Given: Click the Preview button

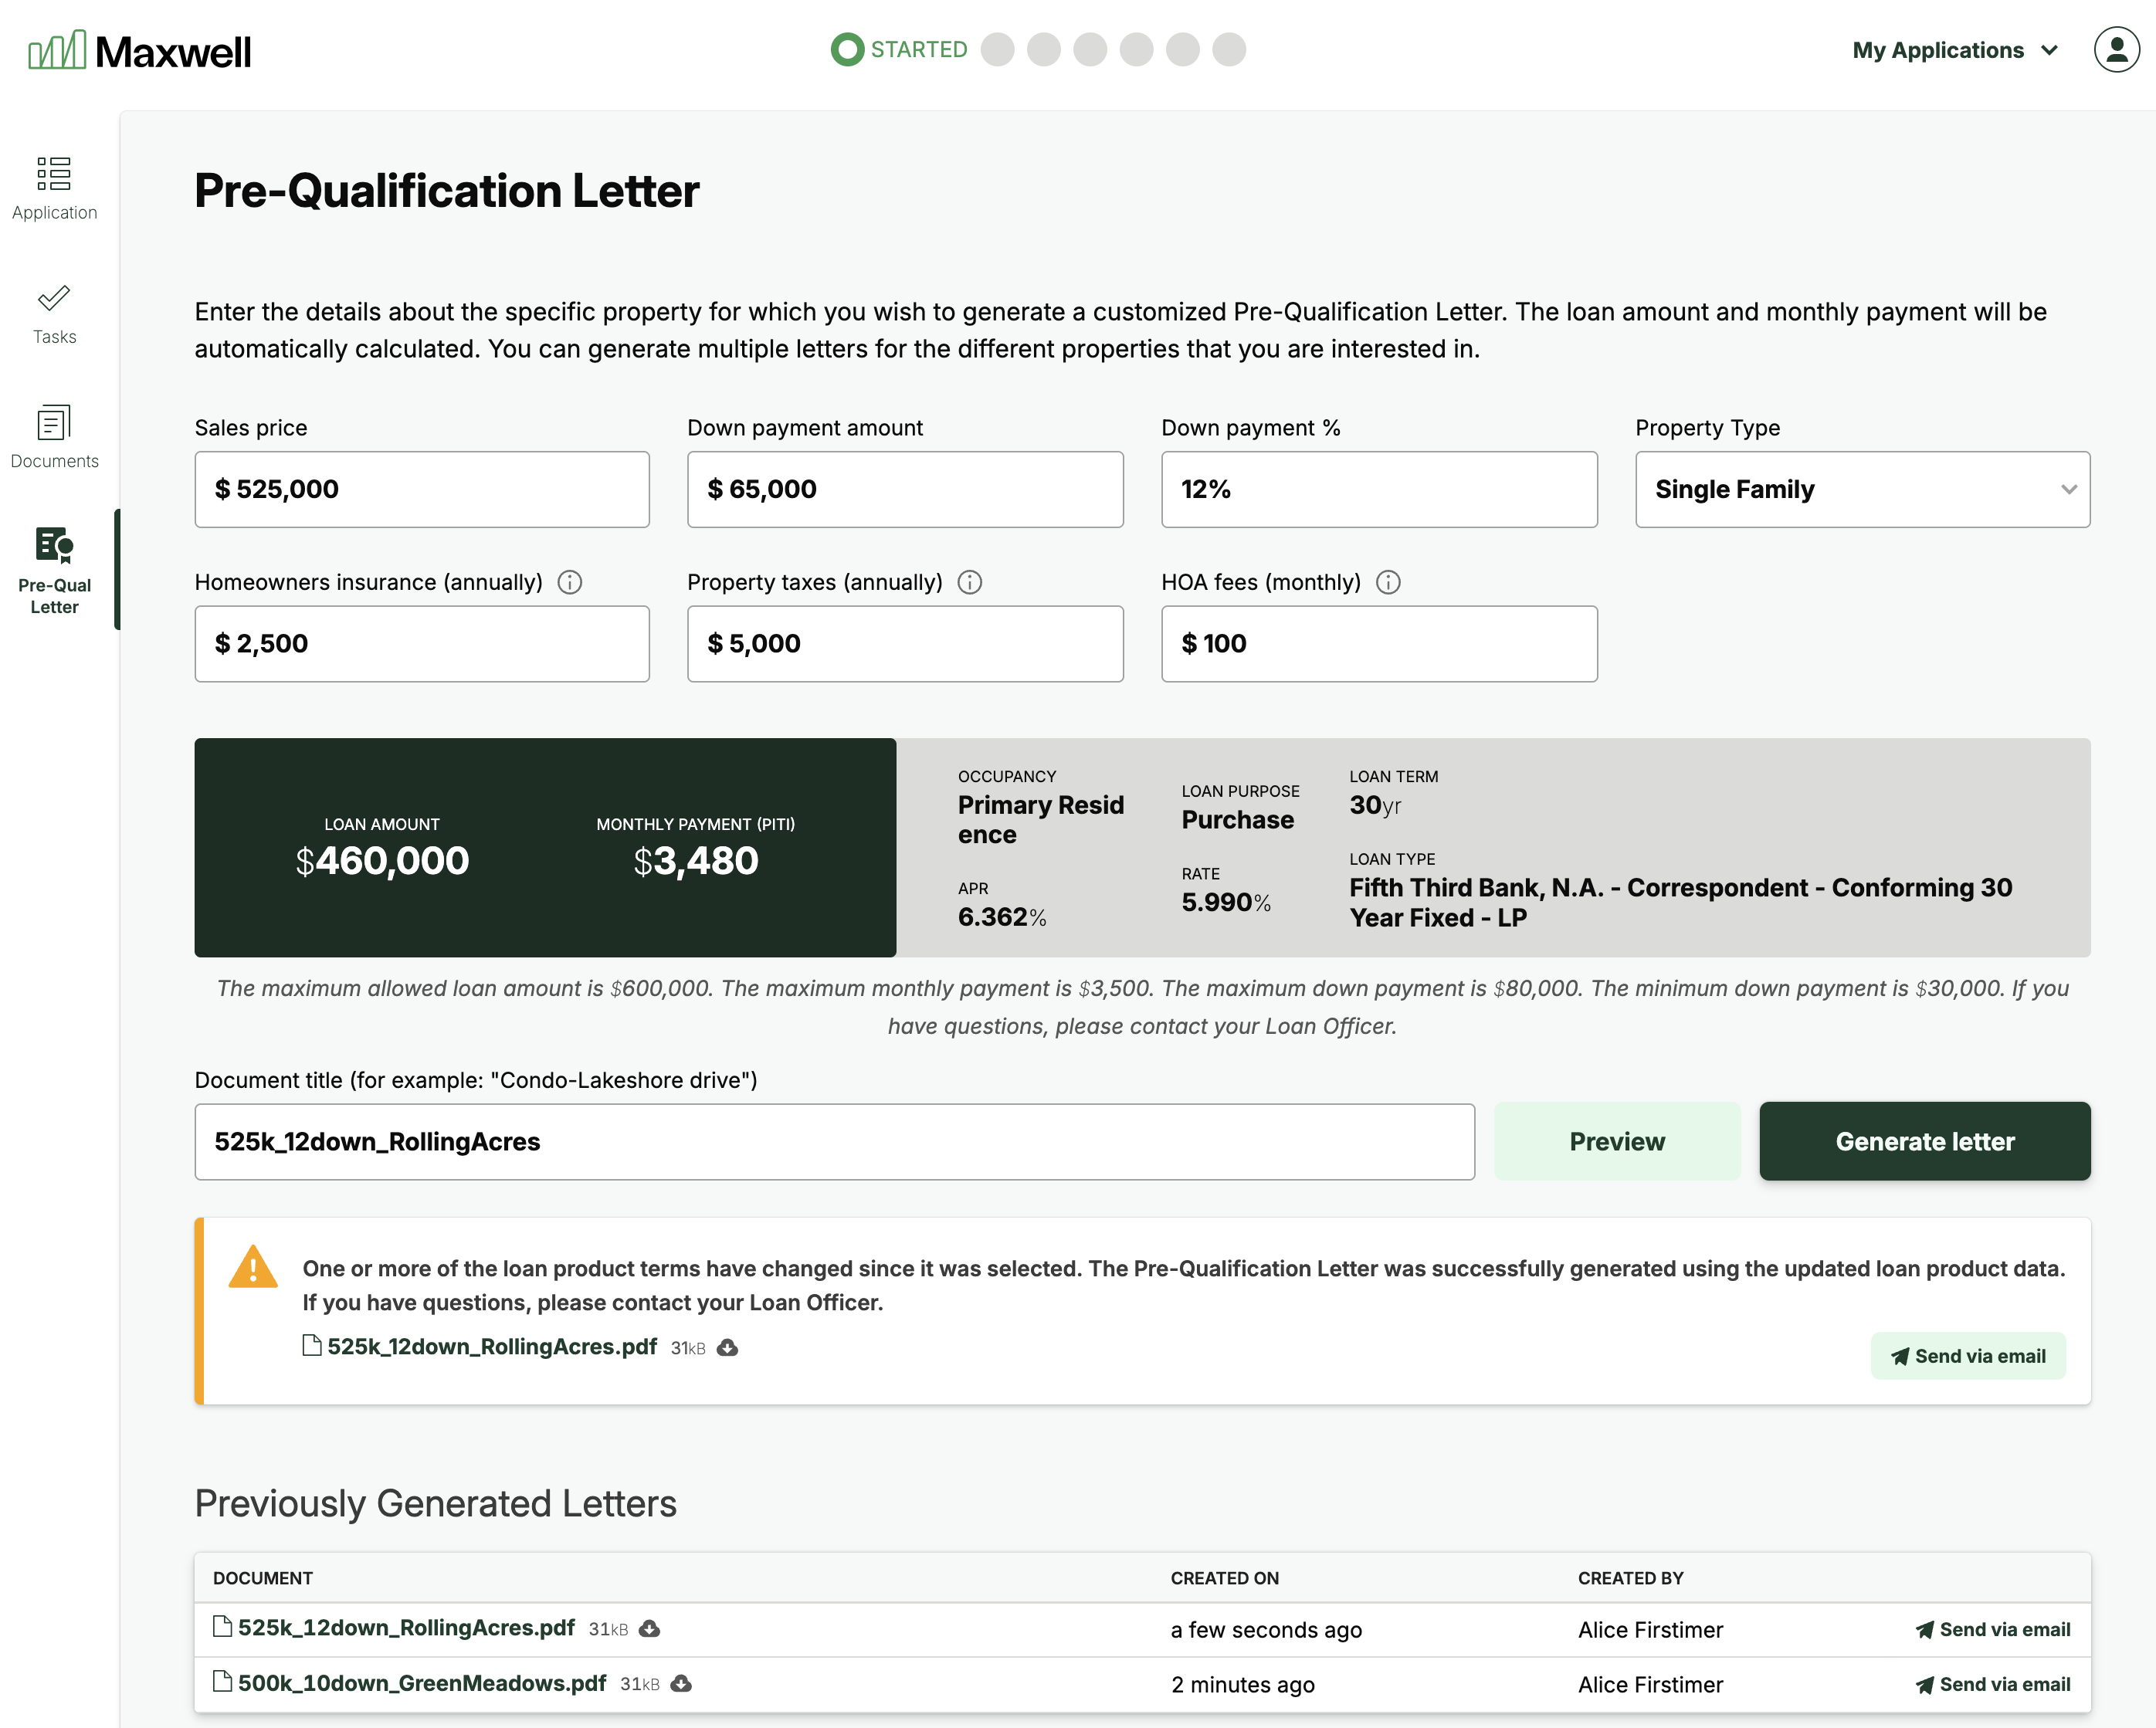Looking at the screenshot, I should click(1616, 1141).
